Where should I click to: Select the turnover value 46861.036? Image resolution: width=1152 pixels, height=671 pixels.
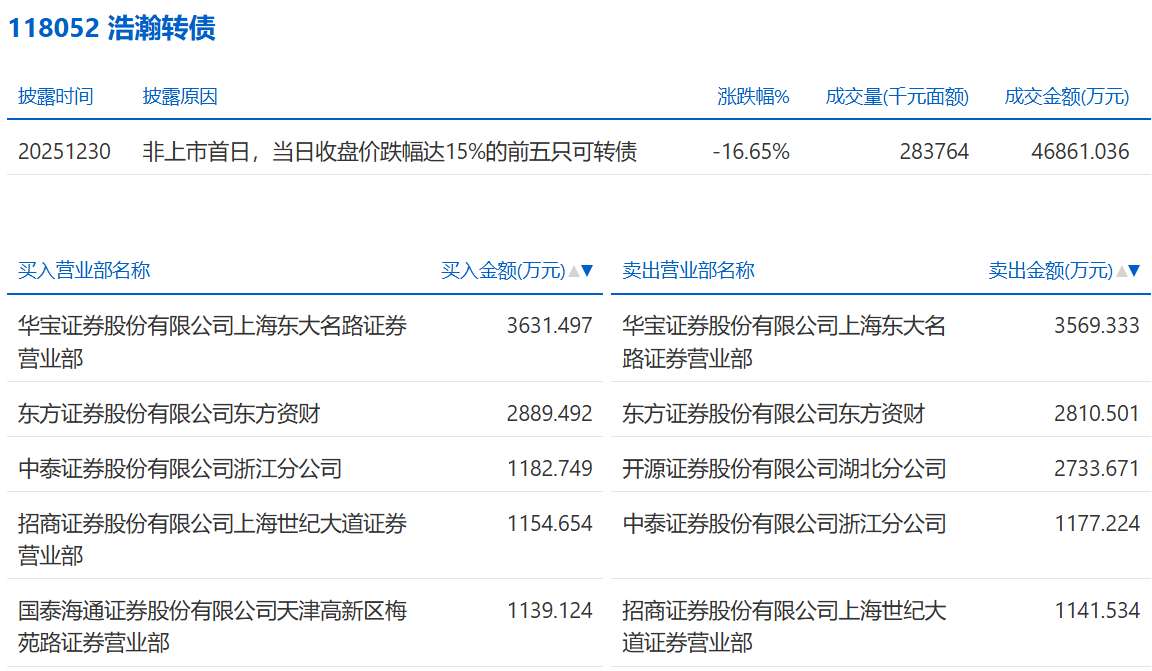click(x=1080, y=151)
